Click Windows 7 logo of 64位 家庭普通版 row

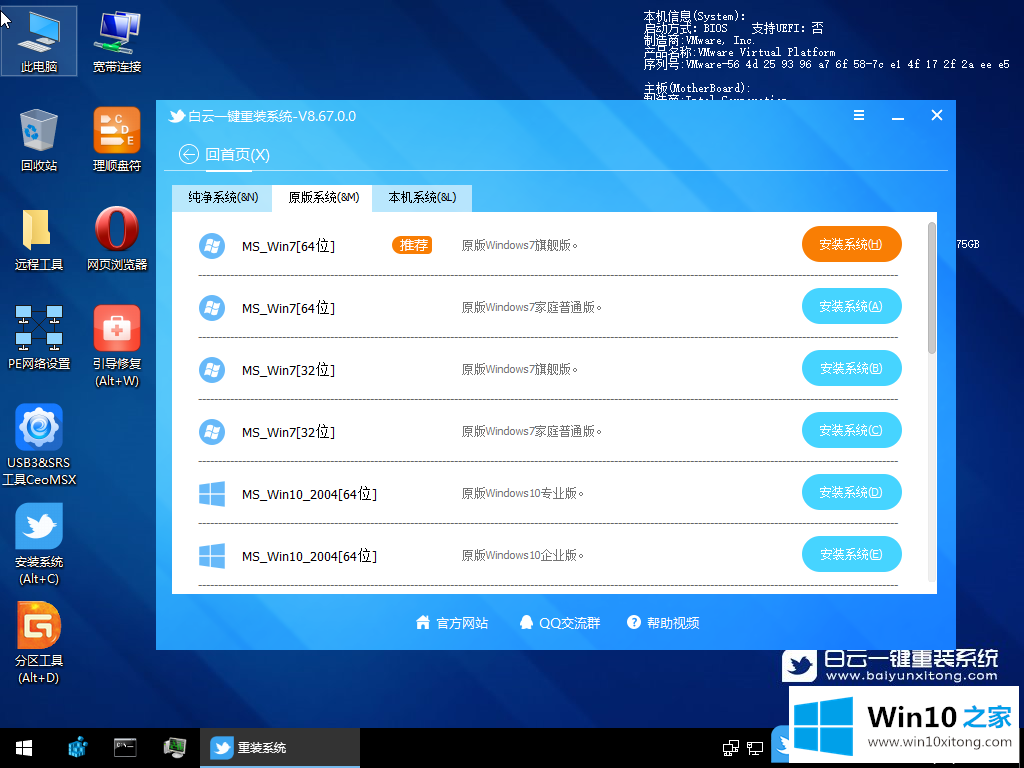pyautogui.click(x=212, y=308)
